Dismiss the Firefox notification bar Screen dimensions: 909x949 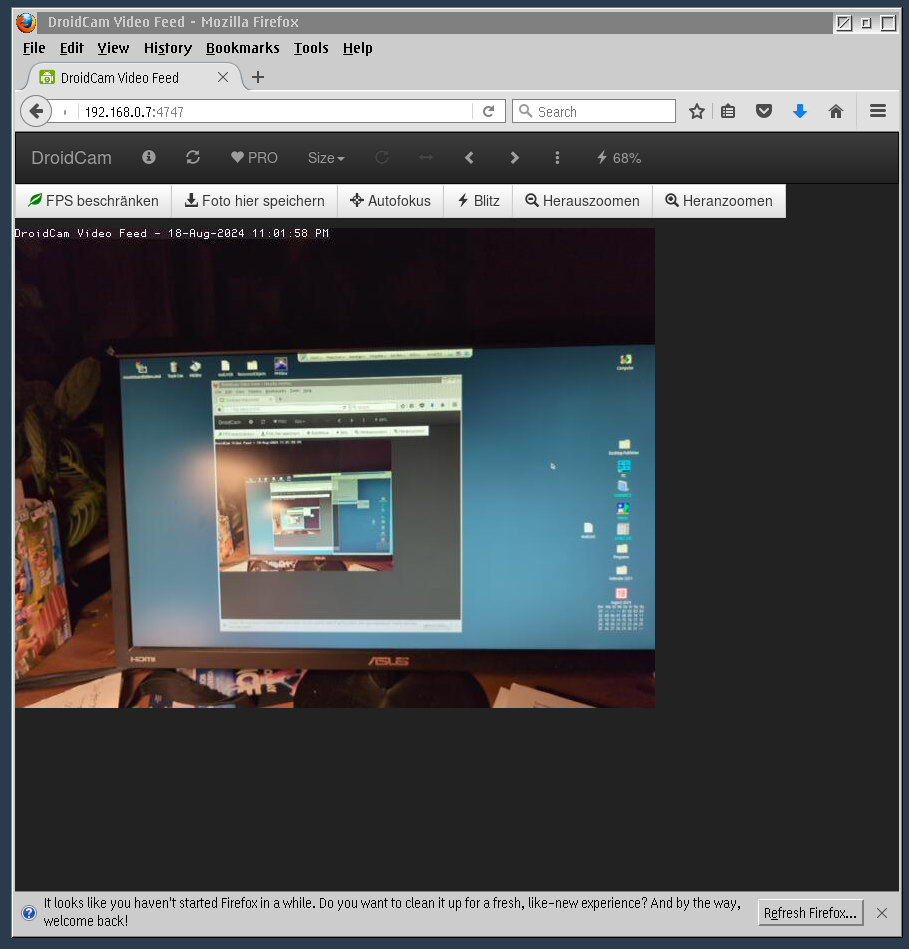pyautogui.click(x=882, y=913)
